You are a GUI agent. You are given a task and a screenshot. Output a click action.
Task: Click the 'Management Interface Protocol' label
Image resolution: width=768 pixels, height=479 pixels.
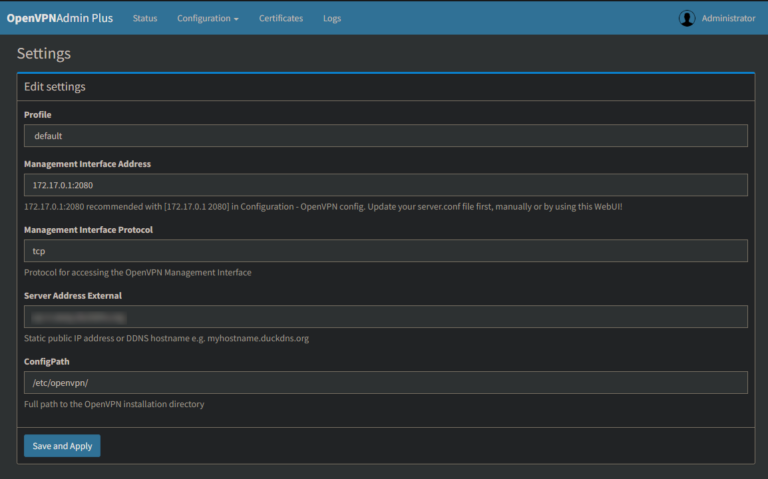[88, 230]
